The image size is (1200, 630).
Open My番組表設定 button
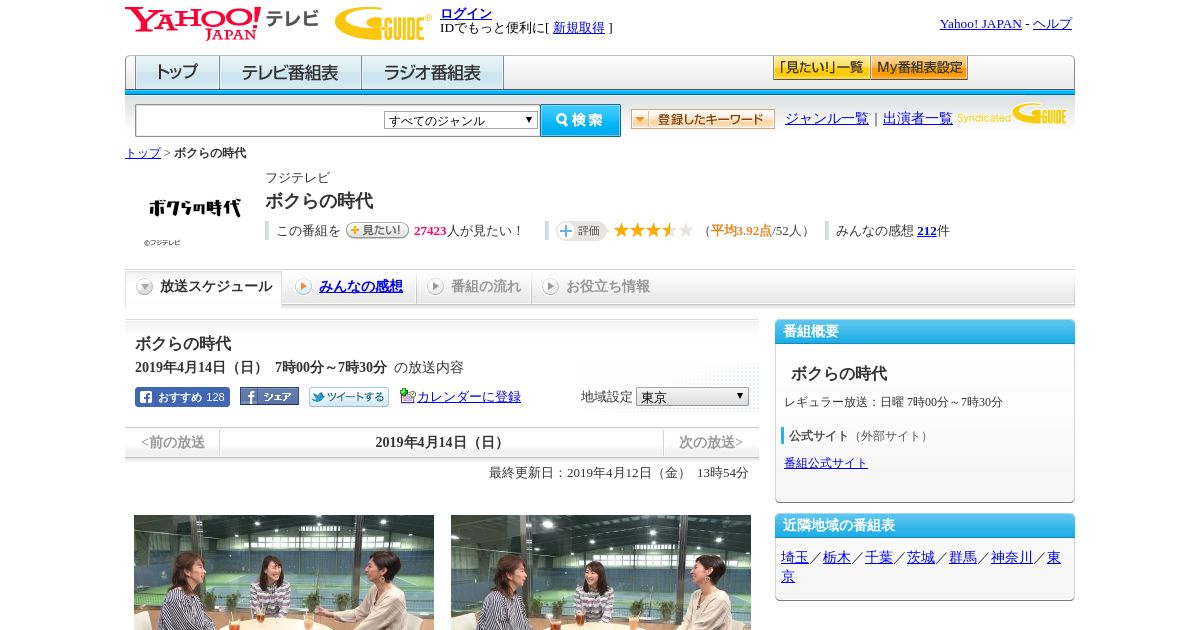(x=919, y=68)
